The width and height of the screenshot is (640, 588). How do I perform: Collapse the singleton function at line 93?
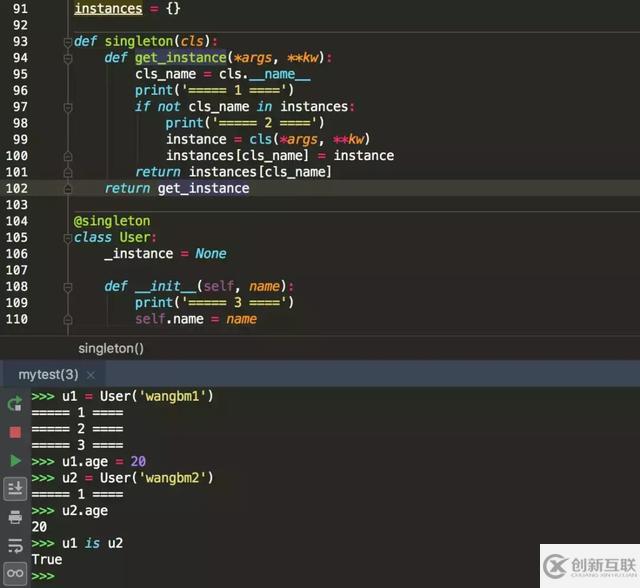[68, 42]
